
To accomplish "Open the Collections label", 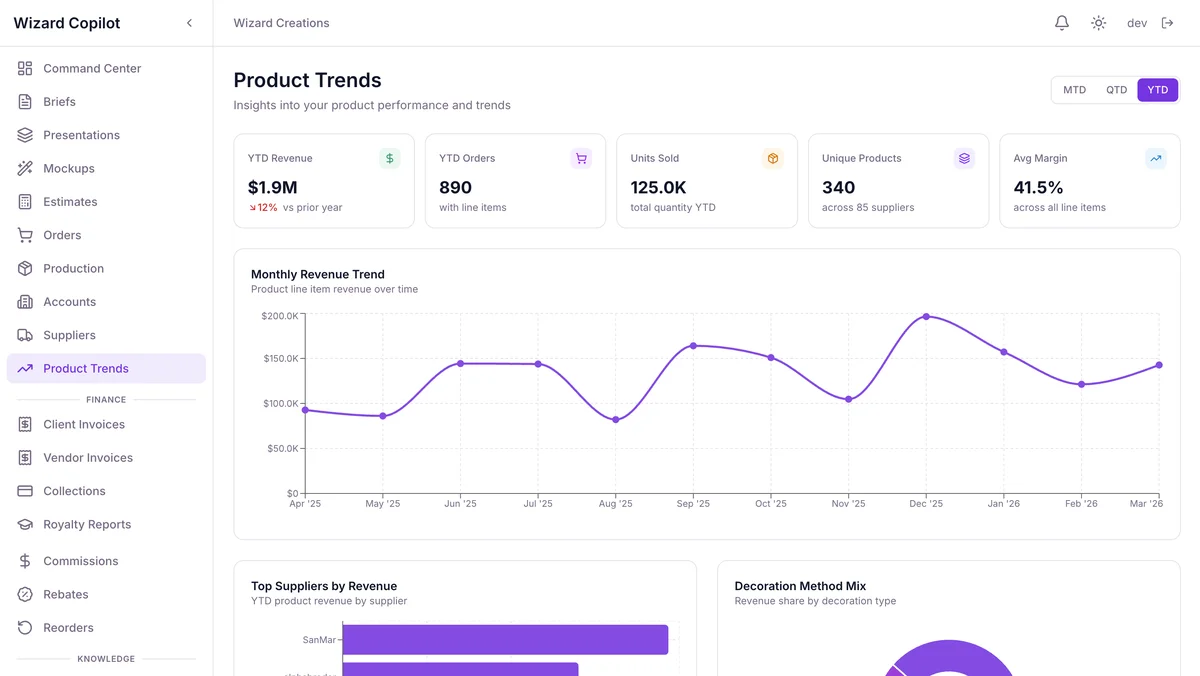I will [x=74, y=491].
